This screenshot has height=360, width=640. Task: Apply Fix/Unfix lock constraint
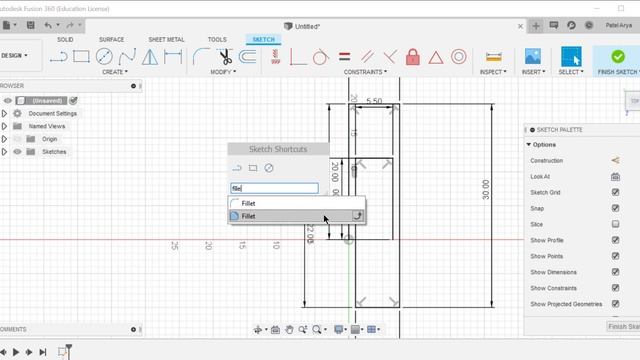click(413, 57)
